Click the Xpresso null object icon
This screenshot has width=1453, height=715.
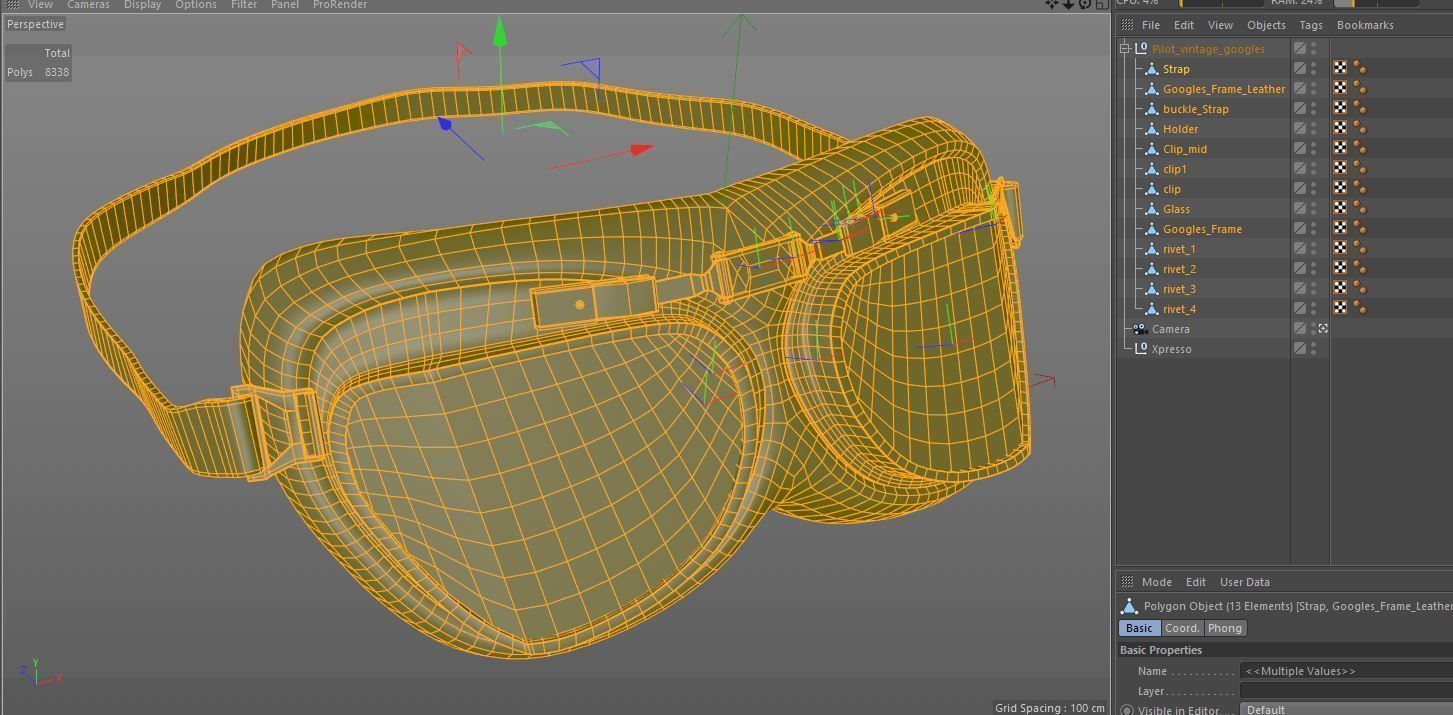coord(1143,348)
